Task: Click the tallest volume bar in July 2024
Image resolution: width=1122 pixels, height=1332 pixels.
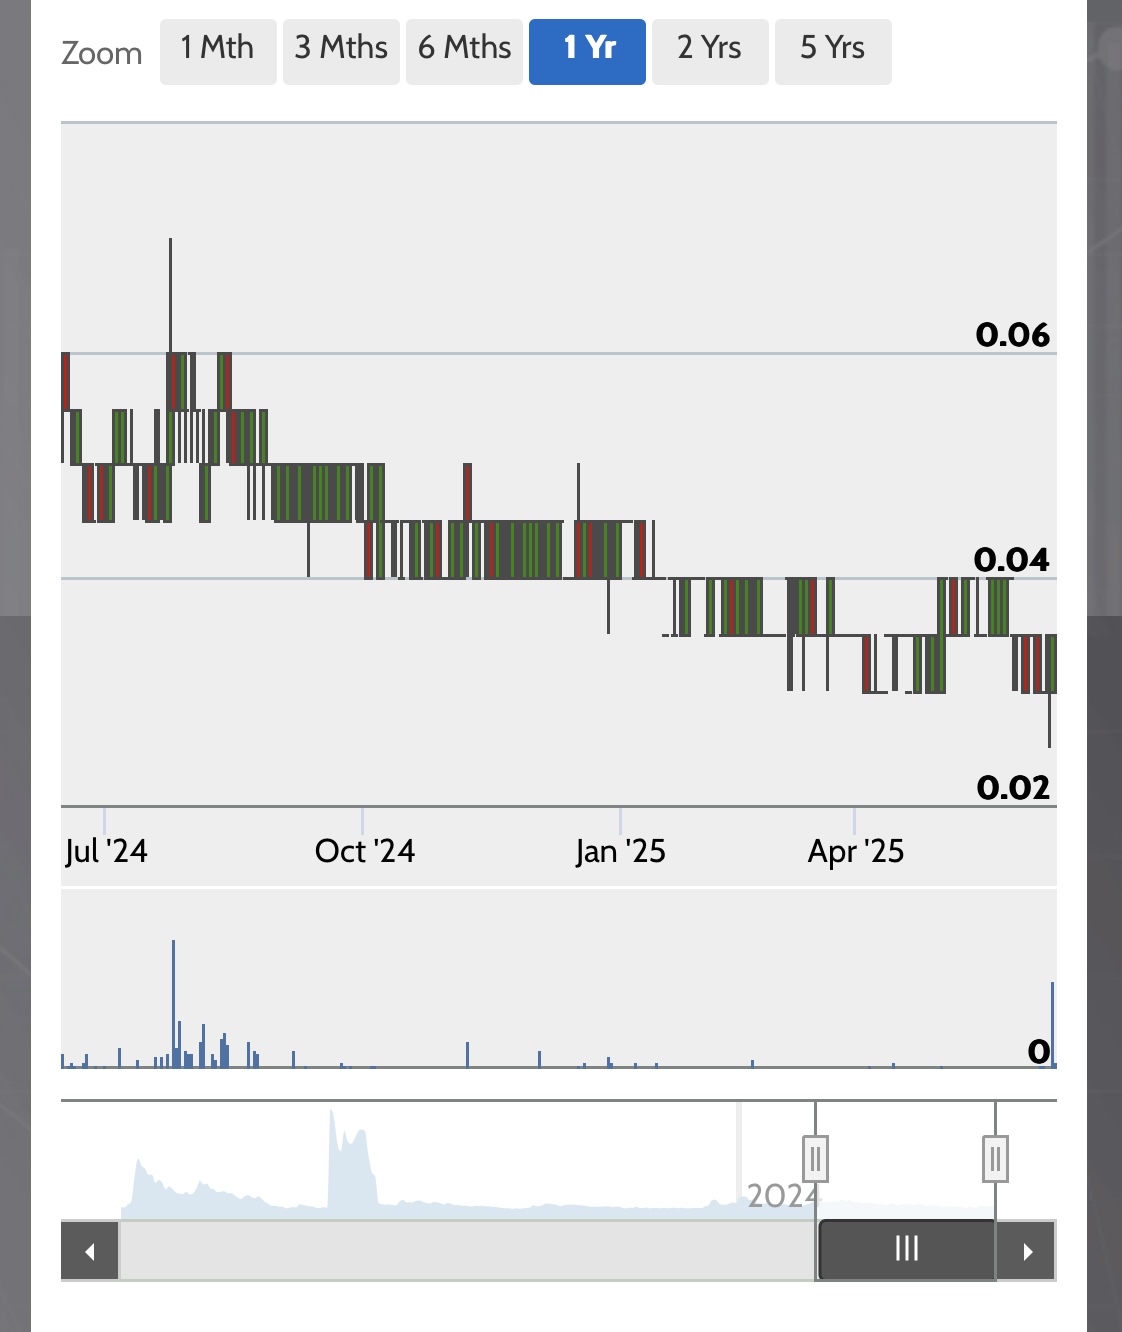Action: [x=173, y=1003]
